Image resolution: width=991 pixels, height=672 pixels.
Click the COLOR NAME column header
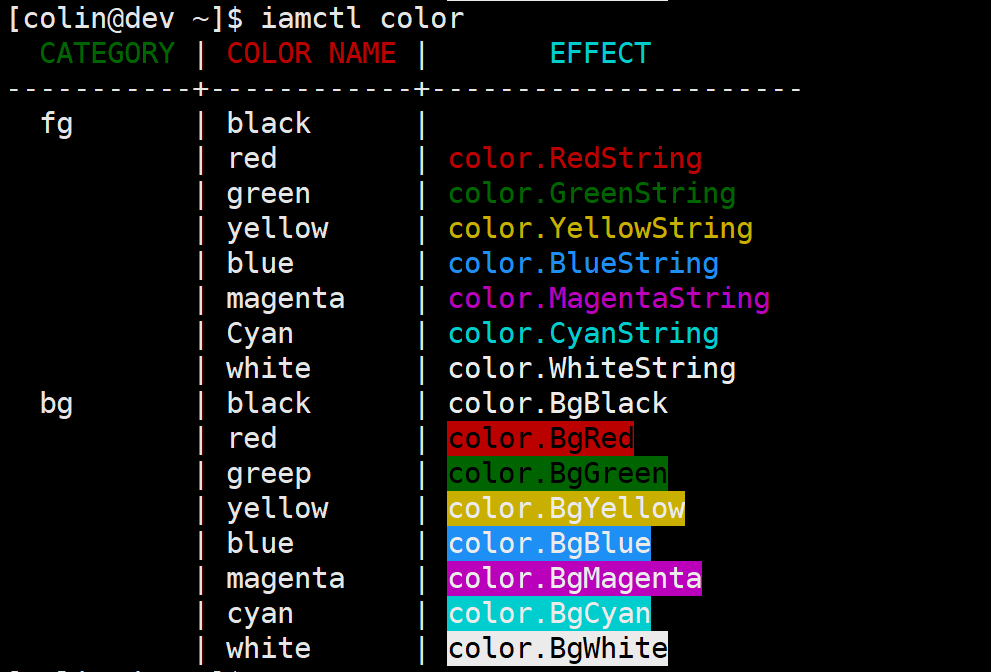(311, 54)
